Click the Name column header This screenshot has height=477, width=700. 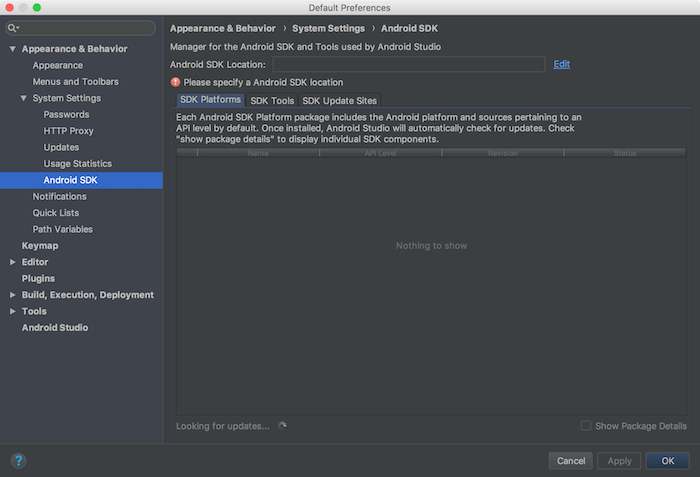click(258, 153)
